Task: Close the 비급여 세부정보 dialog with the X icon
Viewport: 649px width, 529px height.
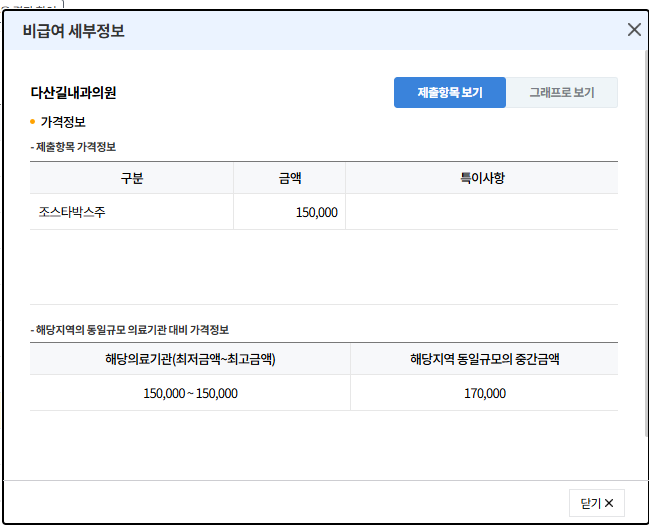Action: point(634,30)
